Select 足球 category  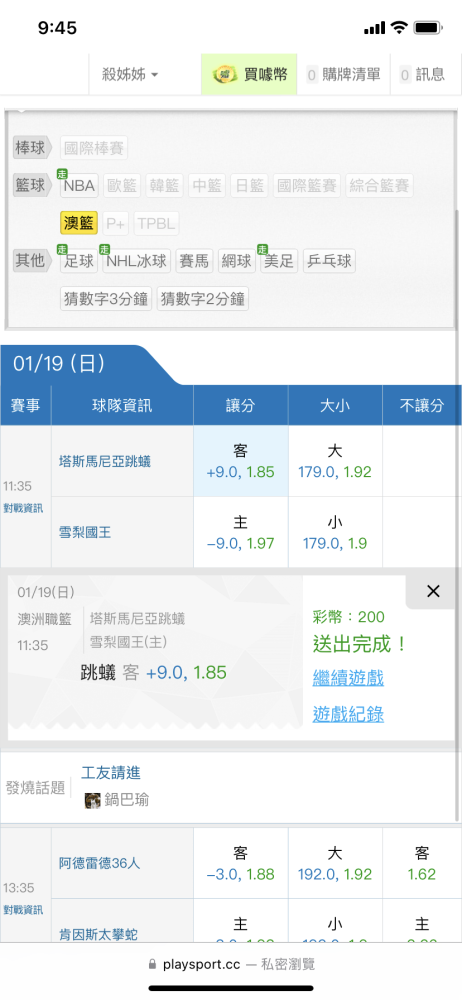(x=79, y=261)
